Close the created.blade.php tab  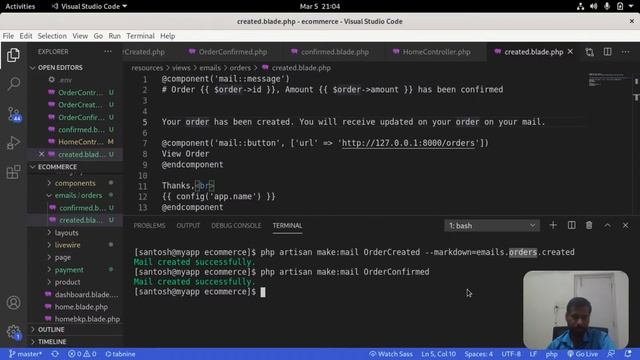pos(570,52)
